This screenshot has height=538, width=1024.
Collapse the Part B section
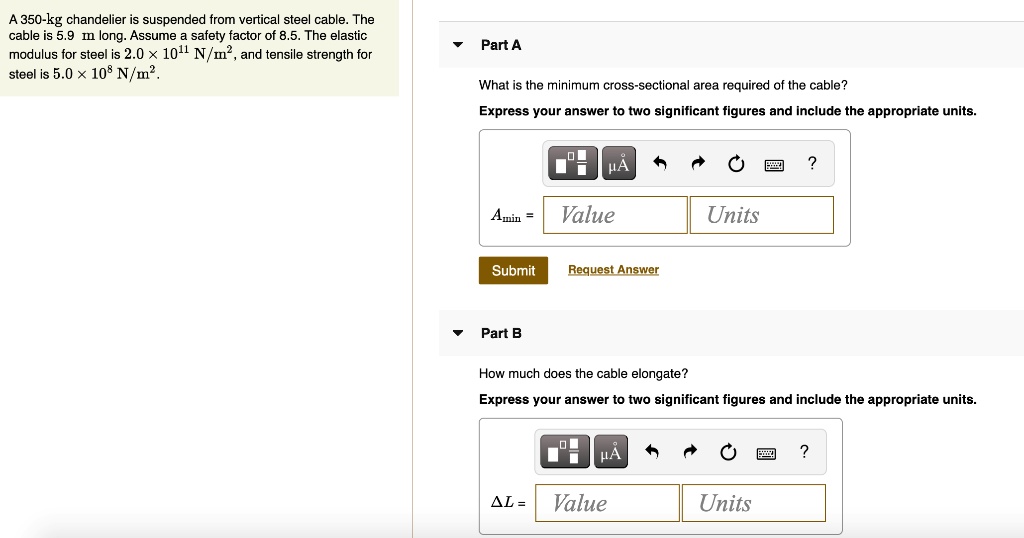point(458,333)
